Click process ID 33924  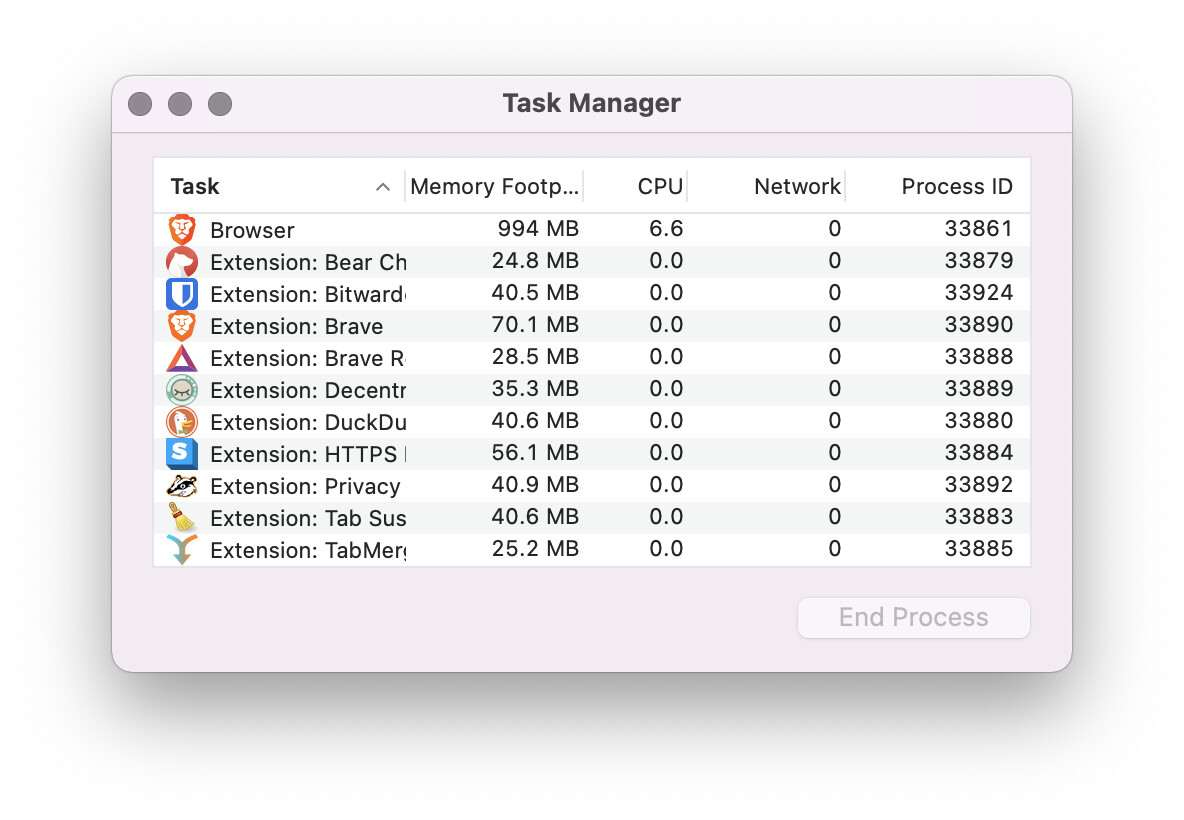coord(979,292)
